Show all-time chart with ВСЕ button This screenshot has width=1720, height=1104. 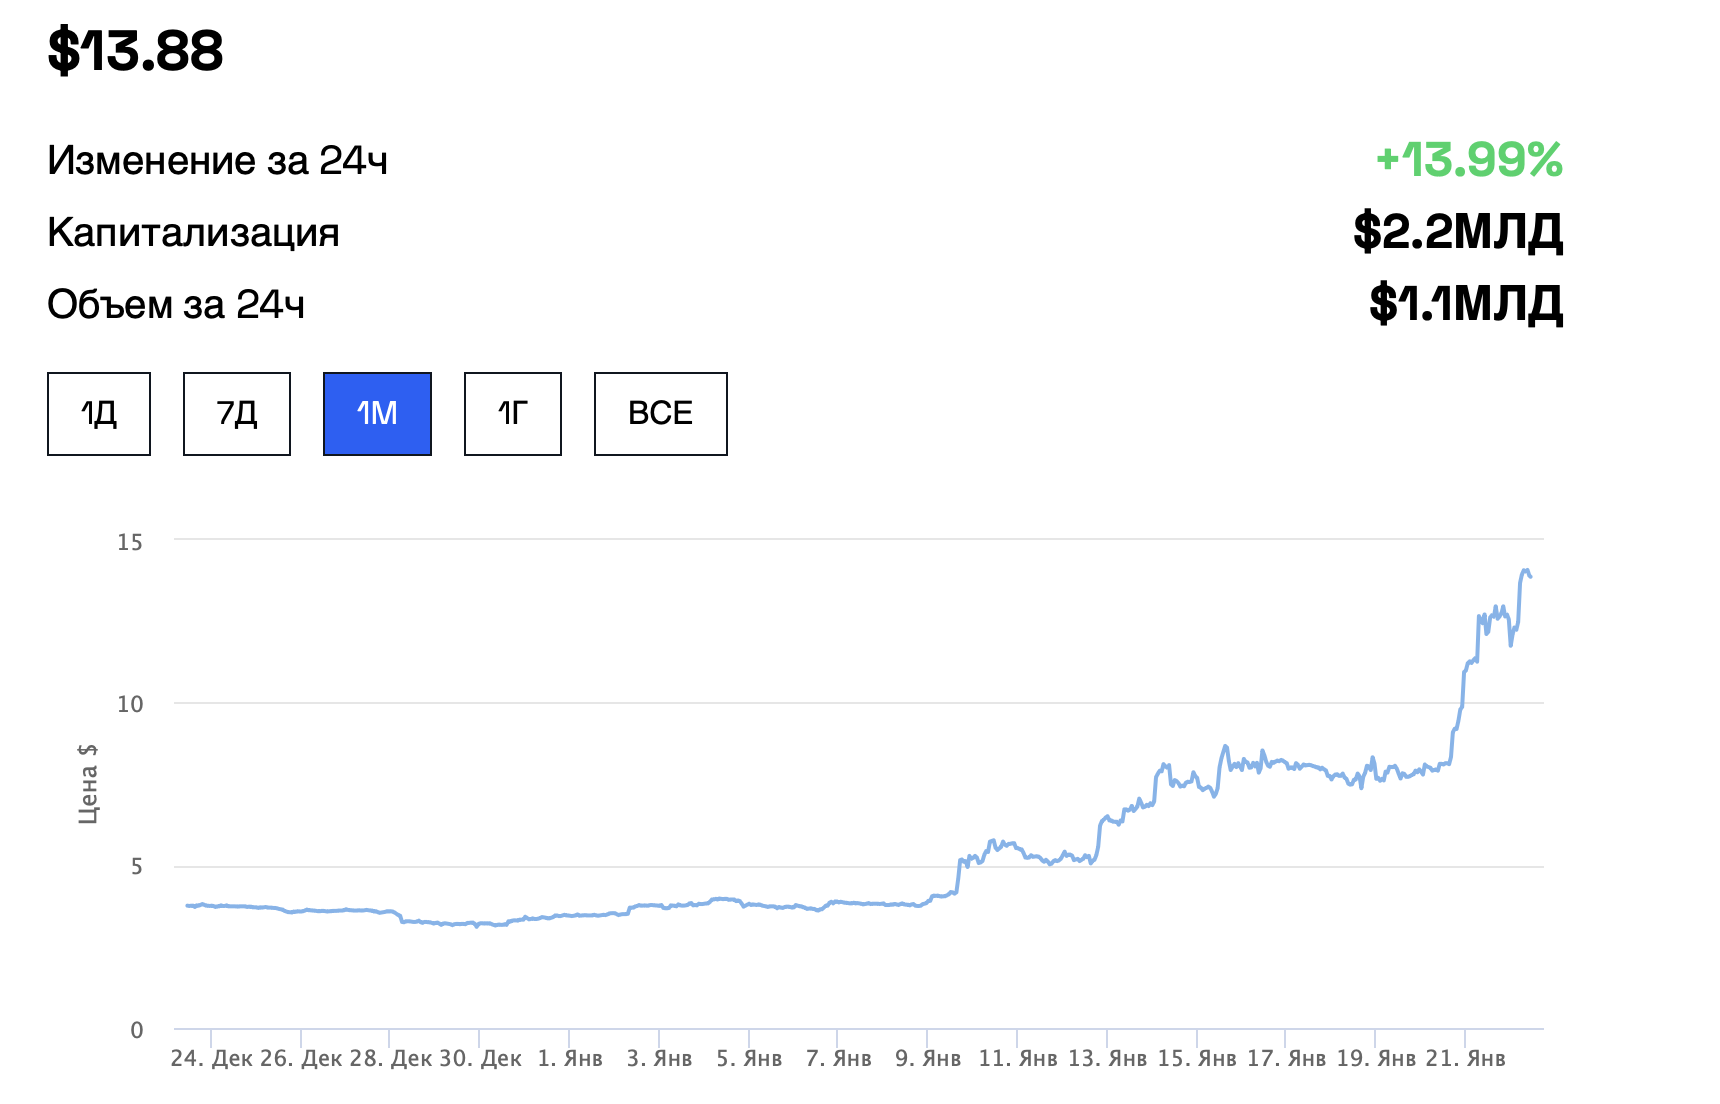coord(660,414)
